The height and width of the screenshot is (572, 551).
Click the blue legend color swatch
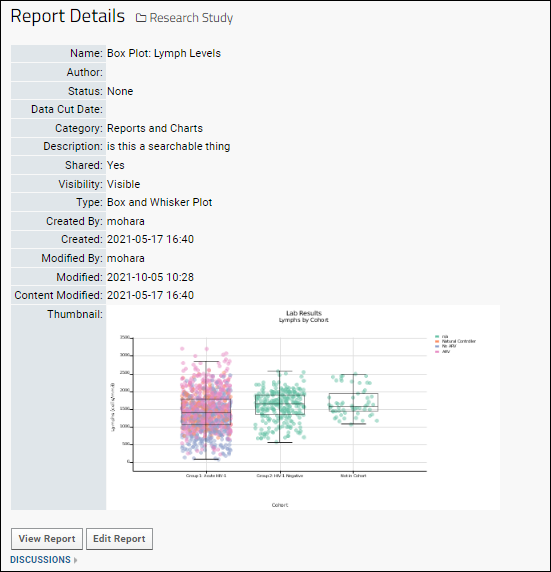pos(437,346)
